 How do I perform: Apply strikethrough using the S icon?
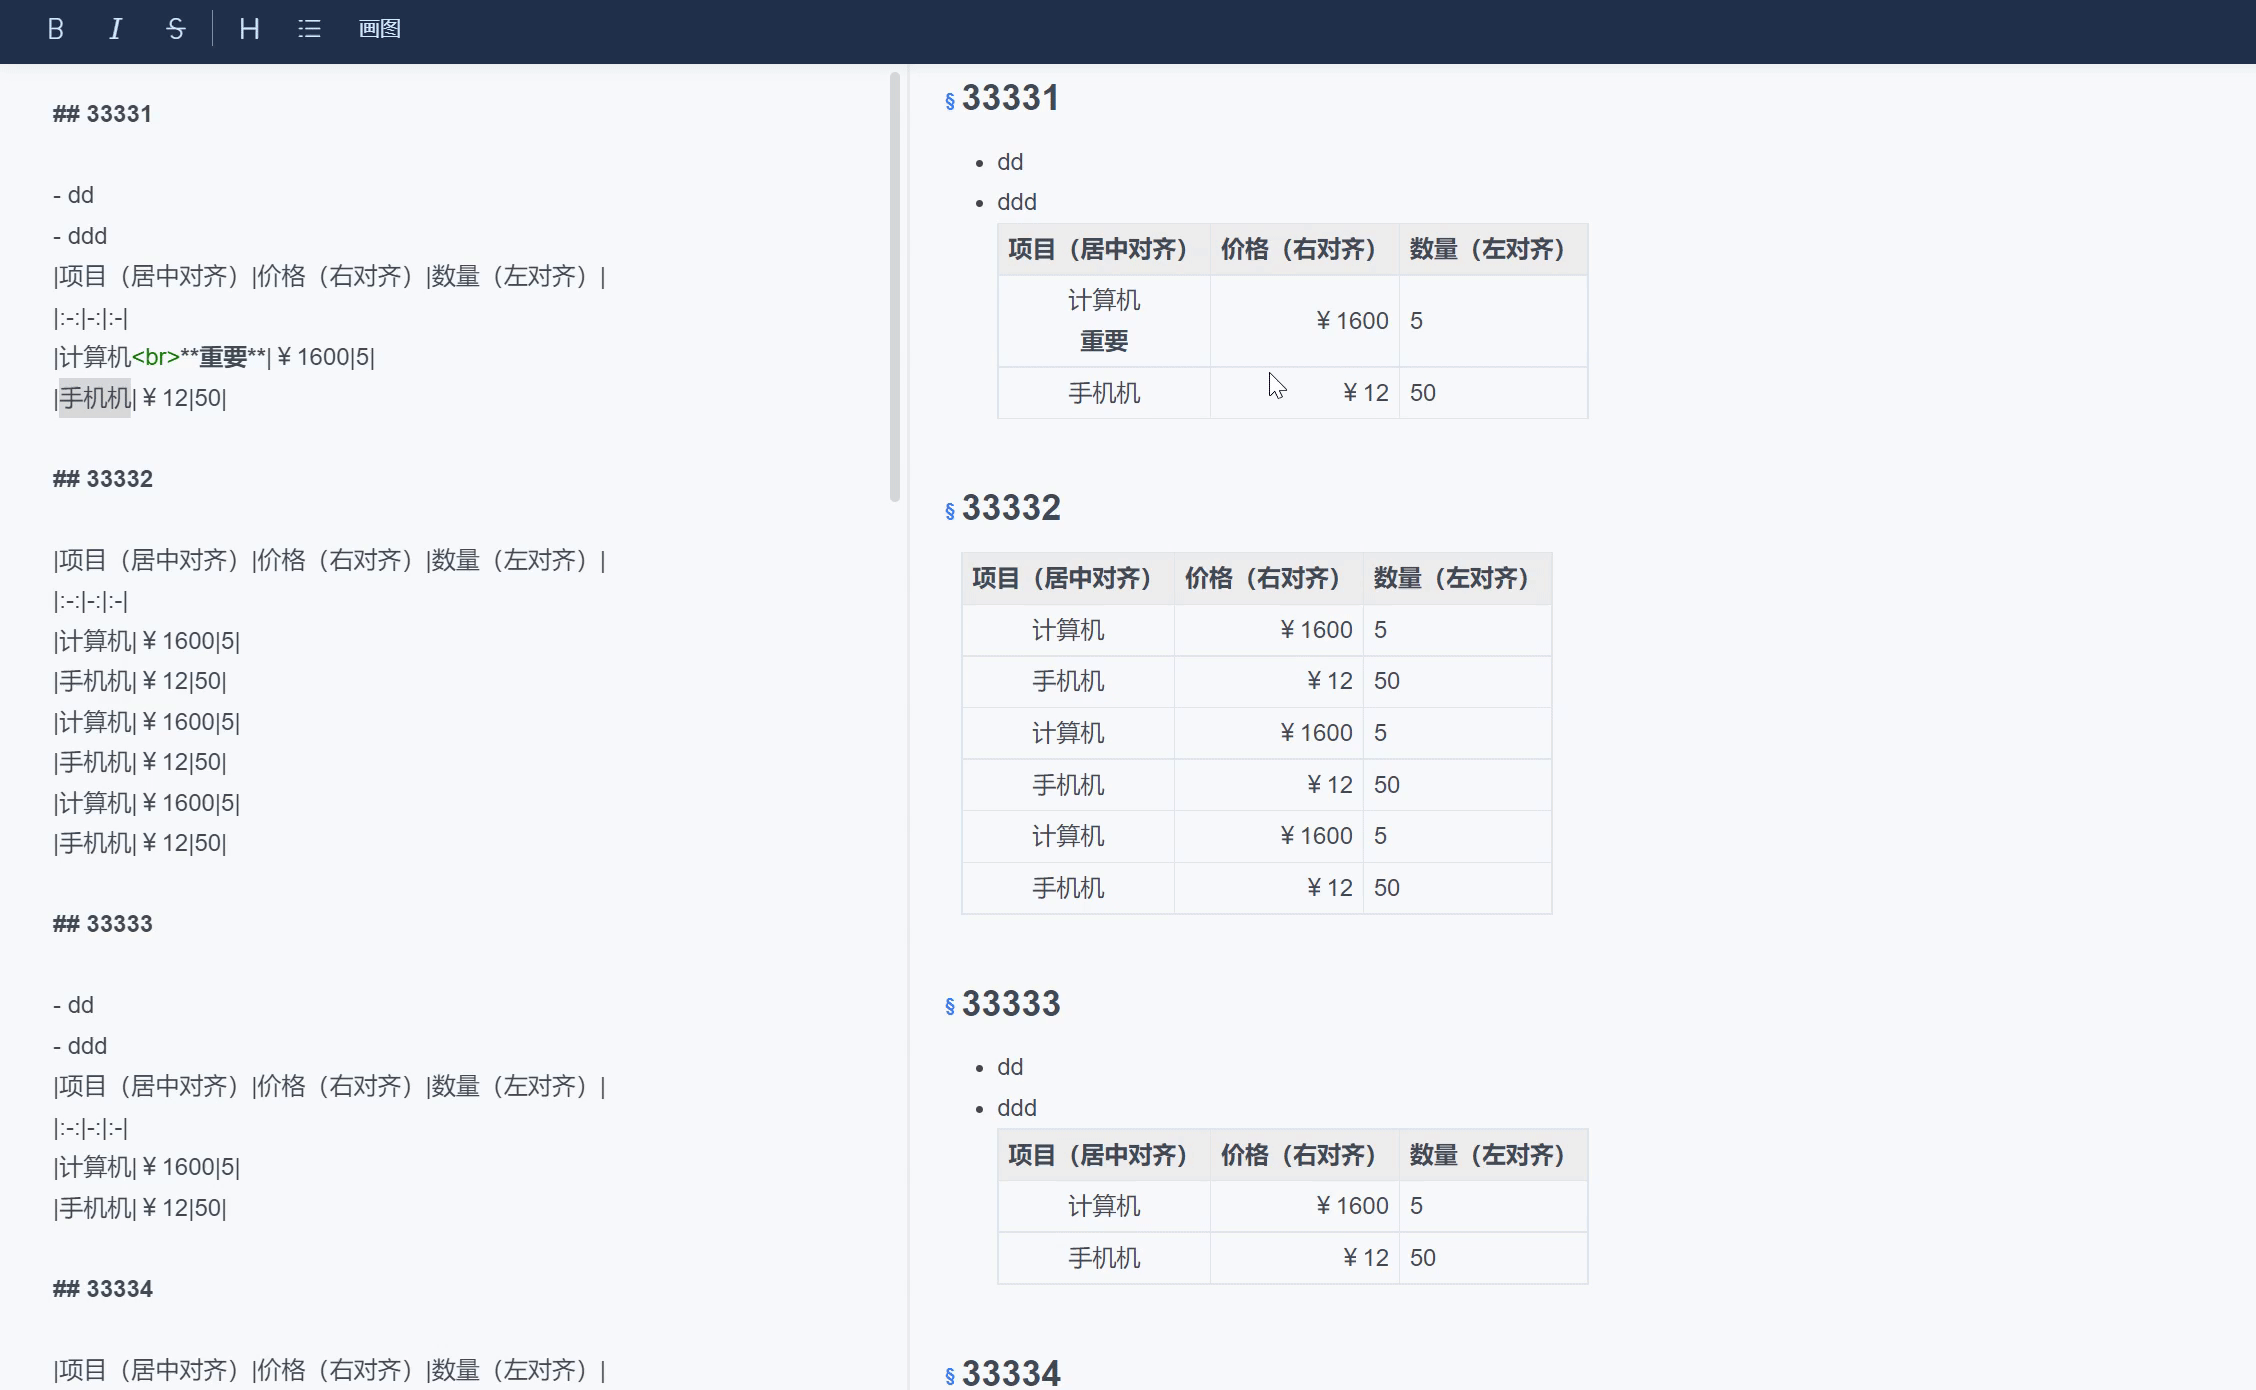[175, 29]
